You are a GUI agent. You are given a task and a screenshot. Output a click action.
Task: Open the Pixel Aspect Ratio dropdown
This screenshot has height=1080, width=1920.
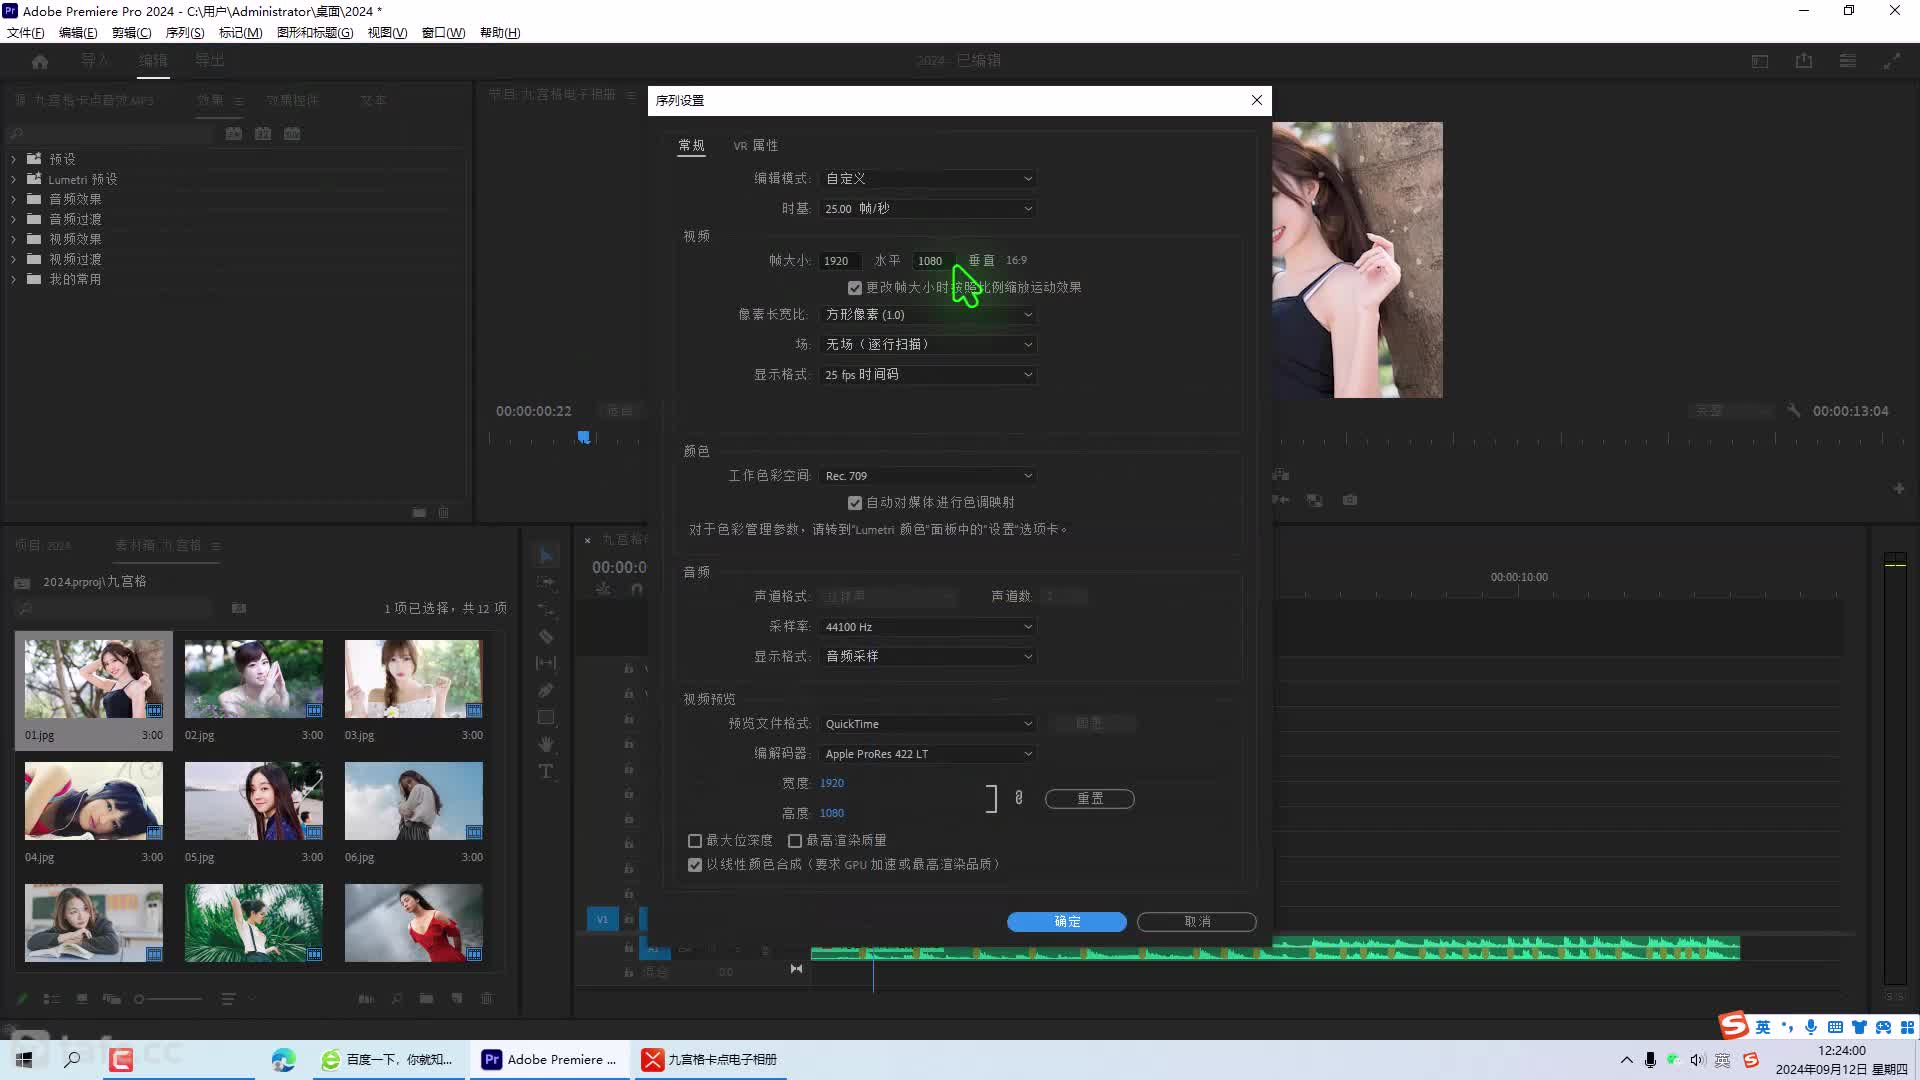coord(928,314)
